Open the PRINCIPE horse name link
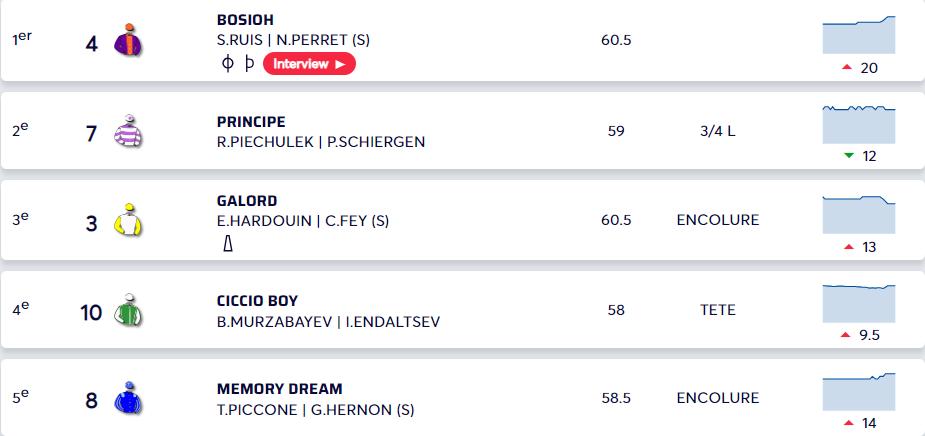 click(251, 122)
